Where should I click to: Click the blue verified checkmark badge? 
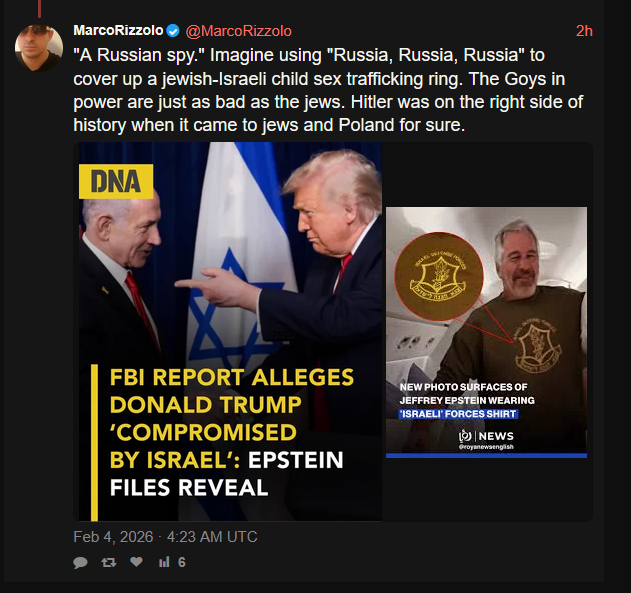[173, 31]
